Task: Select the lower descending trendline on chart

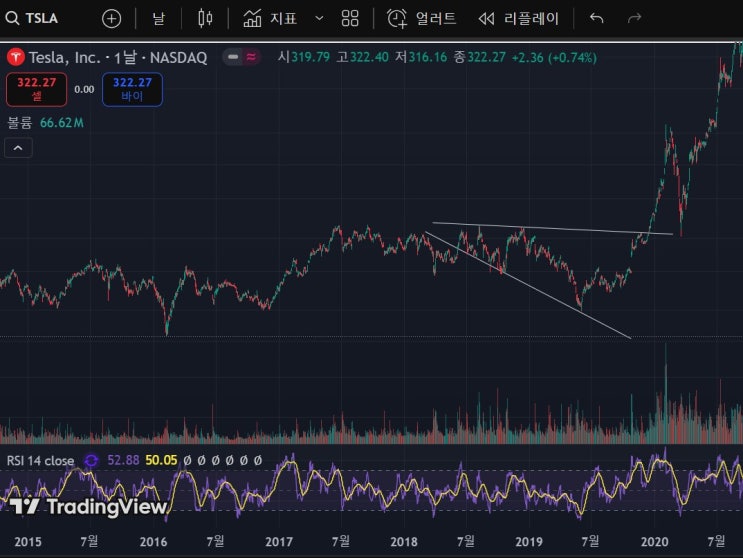Action: pyautogui.click(x=528, y=285)
